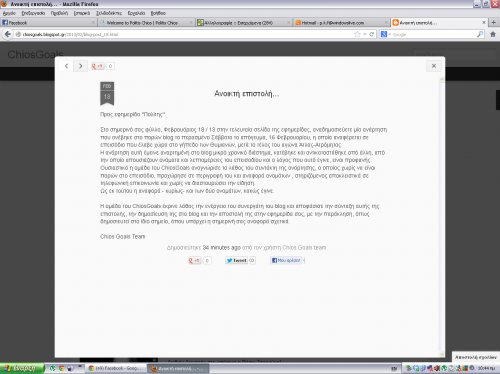Image resolution: width=500 pixels, height=374 pixels.
Task: Open previous post with left chevron
Action: point(67,66)
